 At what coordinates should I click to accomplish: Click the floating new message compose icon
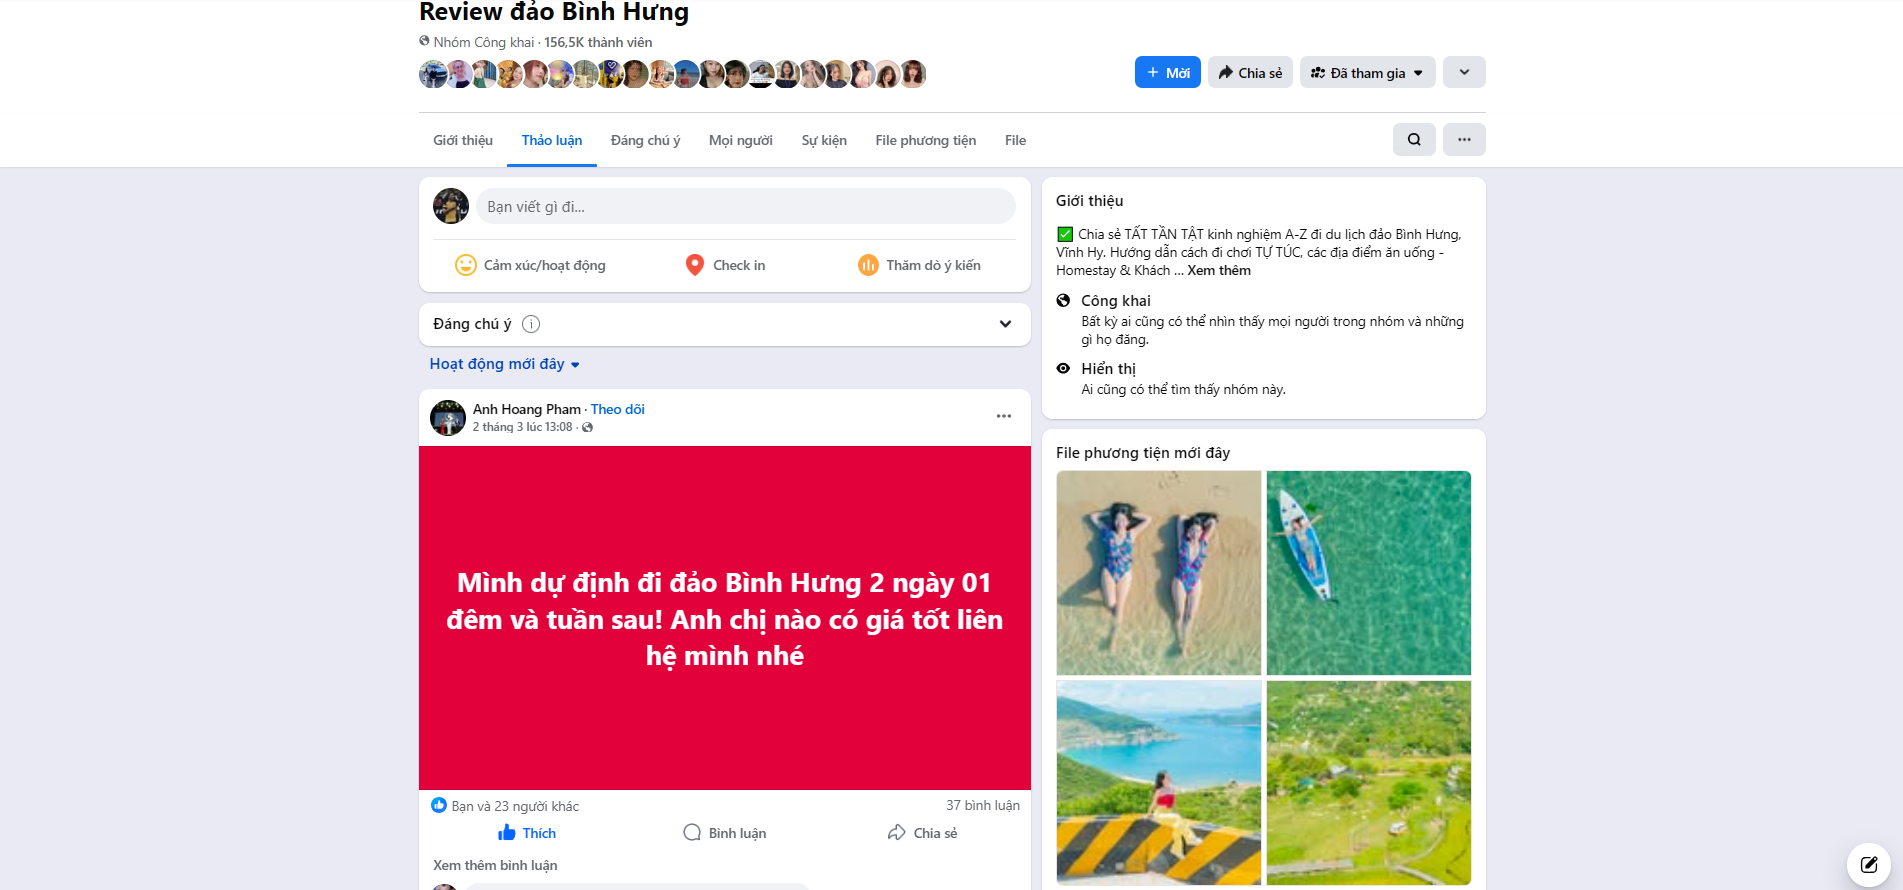tap(1867, 864)
